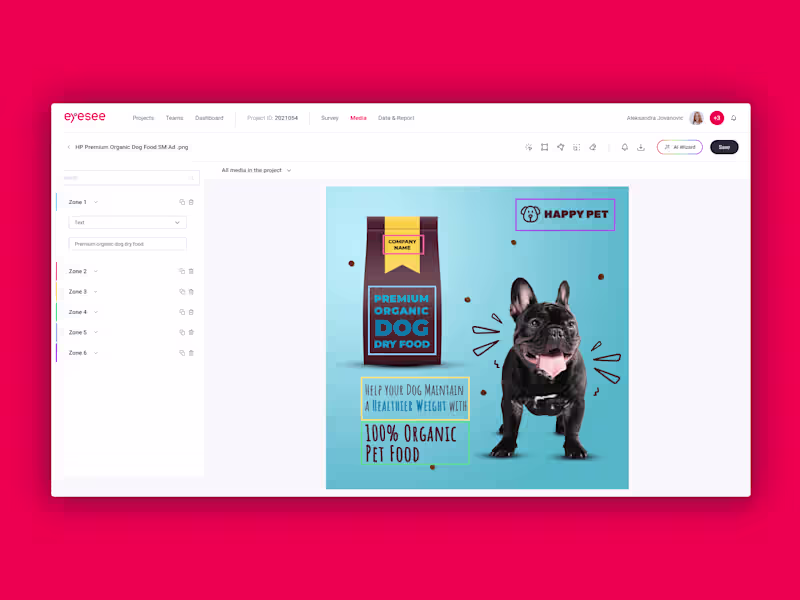The height and width of the screenshot is (600, 800).
Task: Select the Company Name zone on bag
Action: click(x=404, y=244)
